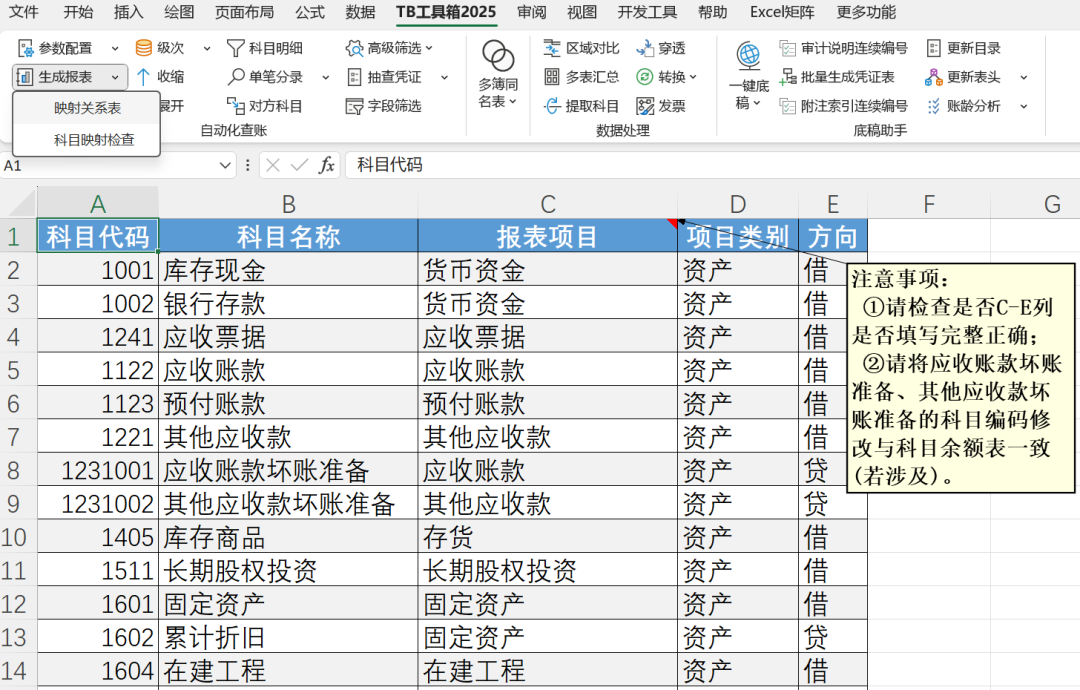The height and width of the screenshot is (690, 1080).
Task: Click the 级次 database icon
Action: [143, 48]
